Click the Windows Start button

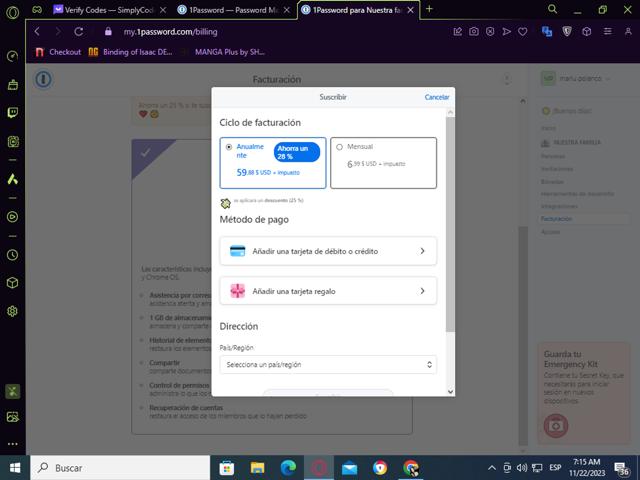(x=15, y=468)
